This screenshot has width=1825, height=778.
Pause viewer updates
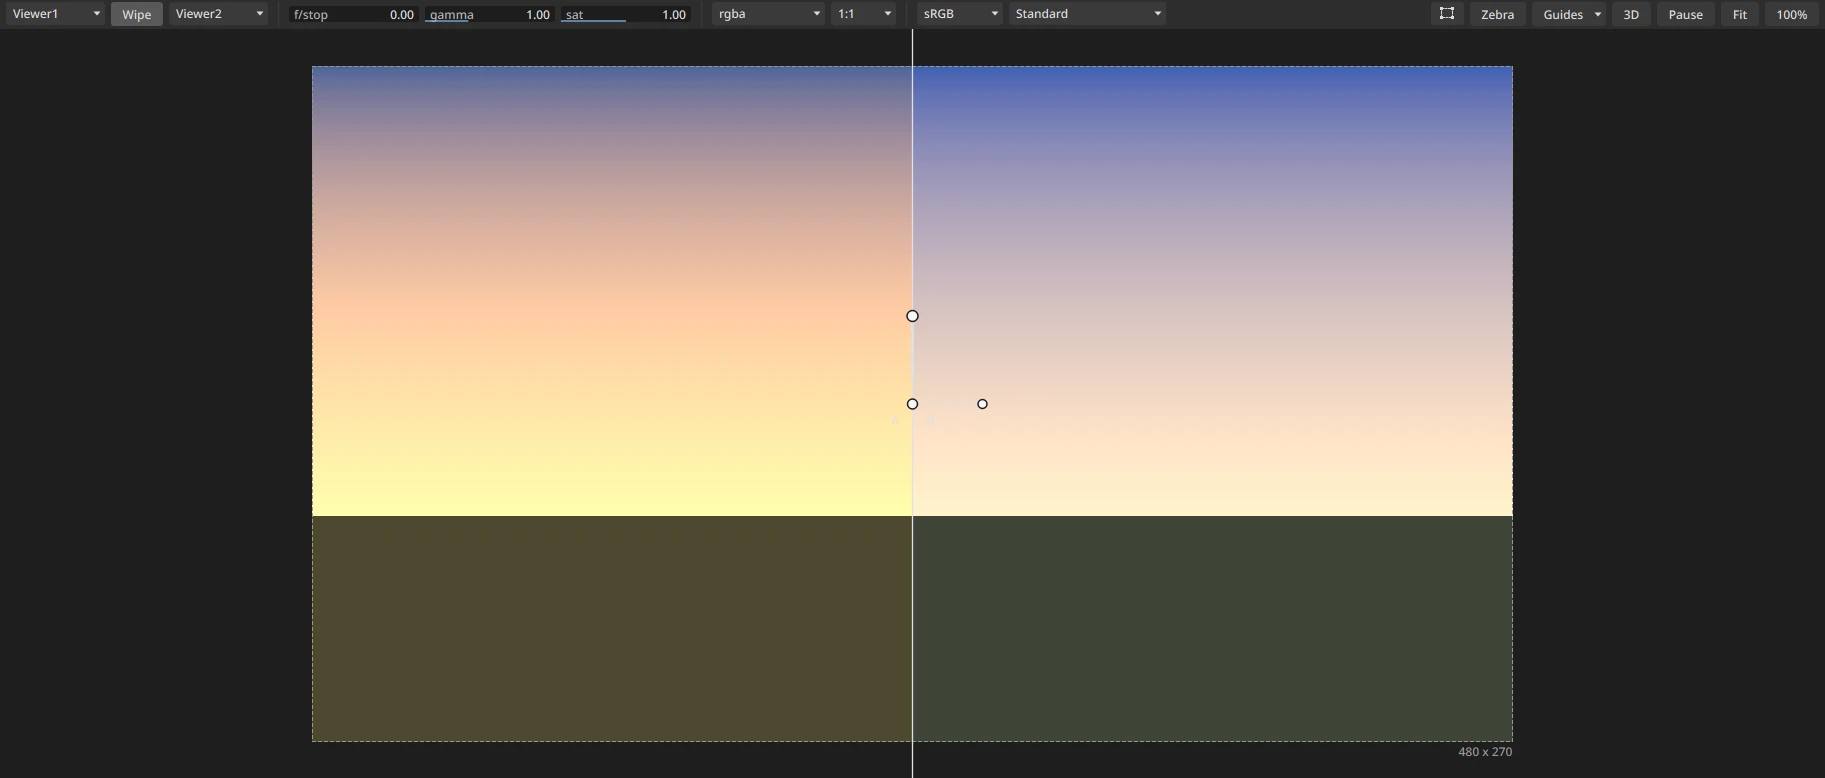tap(1686, 14)
